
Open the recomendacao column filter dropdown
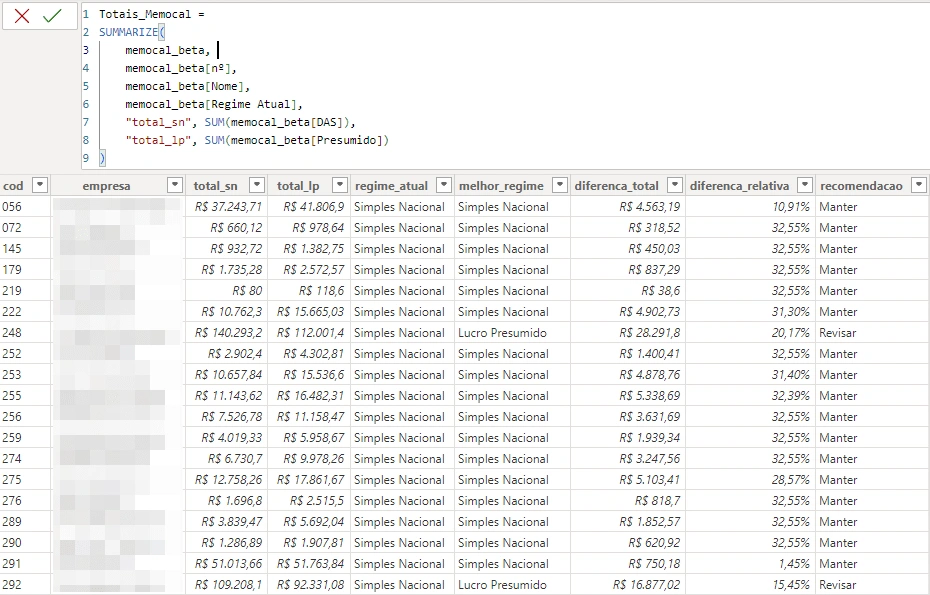[918, 185]
